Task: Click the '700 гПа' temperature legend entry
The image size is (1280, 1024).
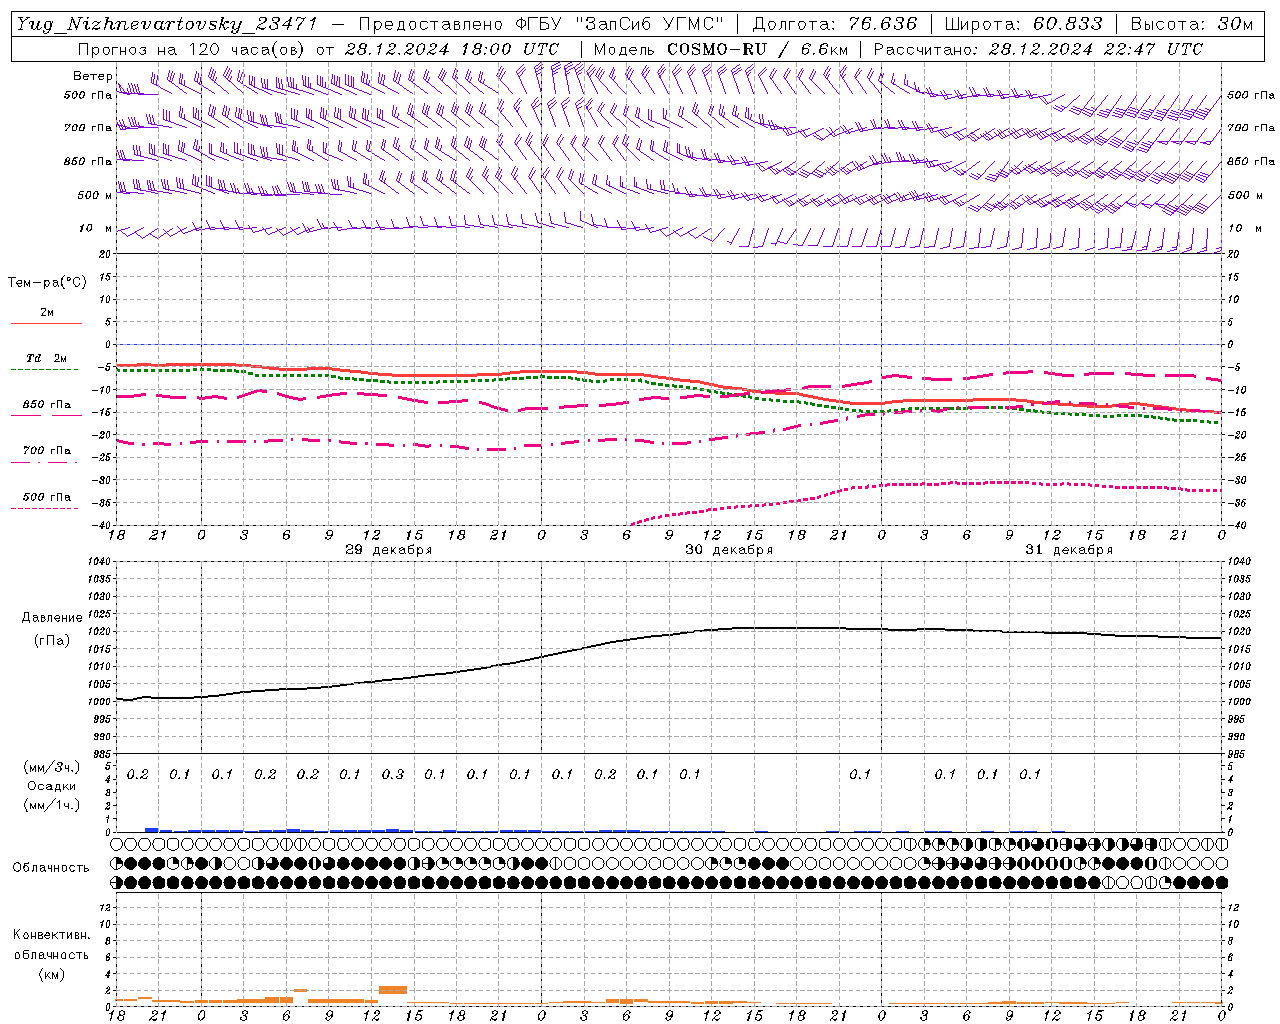Action: click(x=47, y=451)
